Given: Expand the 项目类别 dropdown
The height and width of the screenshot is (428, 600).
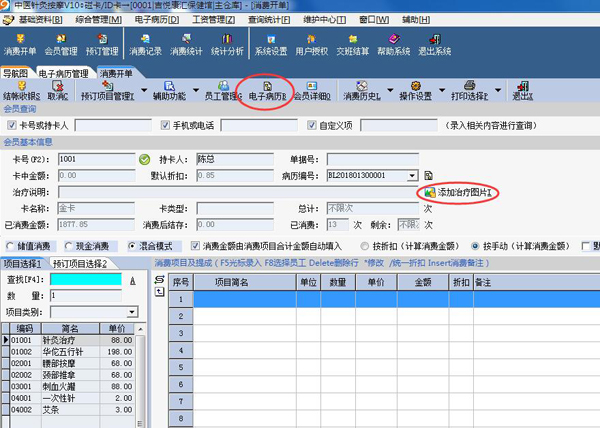Looking at the screenshot, I should 132,312.
